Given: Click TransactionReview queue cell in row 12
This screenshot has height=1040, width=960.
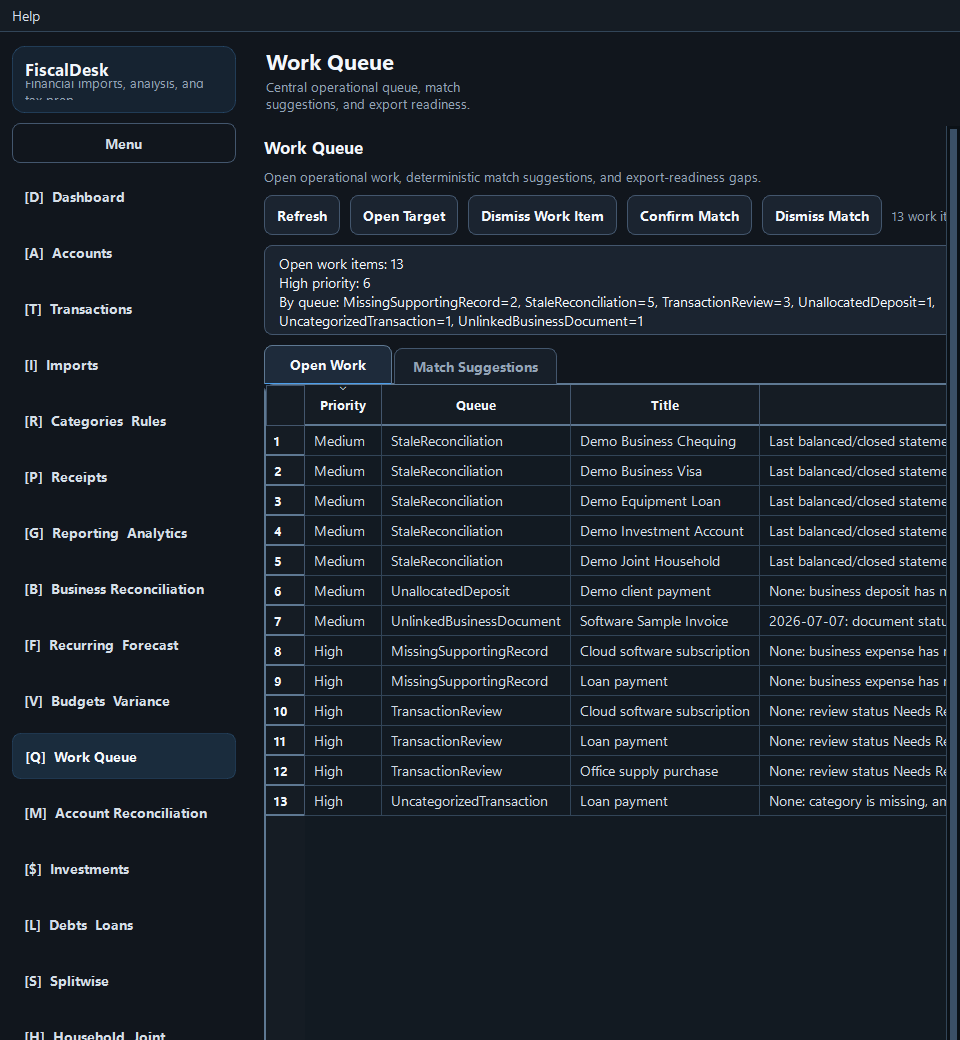Looking at the screenshot, I should pos(476,771).
